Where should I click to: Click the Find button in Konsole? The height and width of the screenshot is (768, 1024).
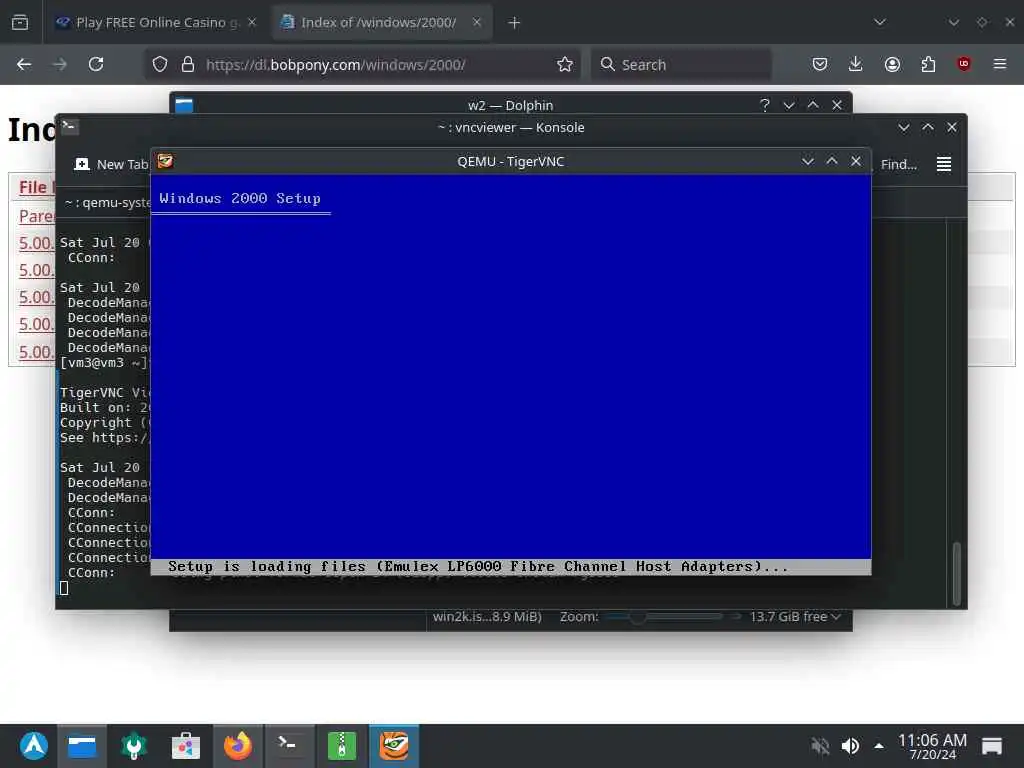pos(899,165)
